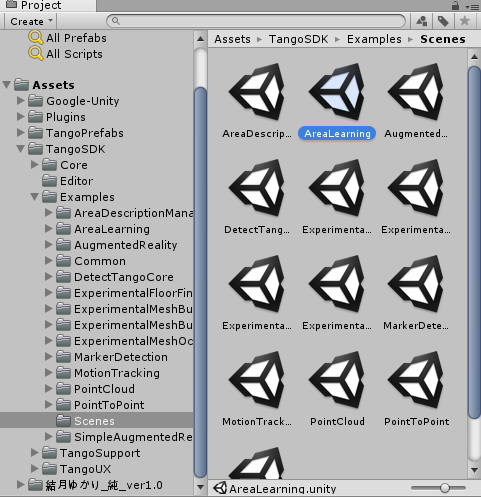Select the All Scripts saved search
This screenshot has width=481, height=497.
click(66, 54)
